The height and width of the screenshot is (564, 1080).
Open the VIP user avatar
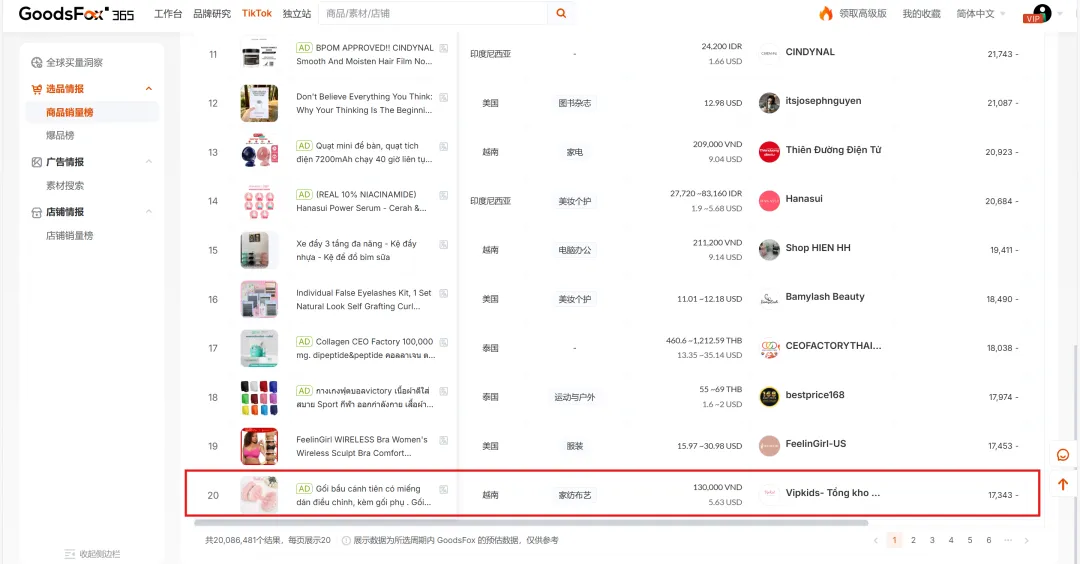pyautogui.click(x=1042, y=13)
